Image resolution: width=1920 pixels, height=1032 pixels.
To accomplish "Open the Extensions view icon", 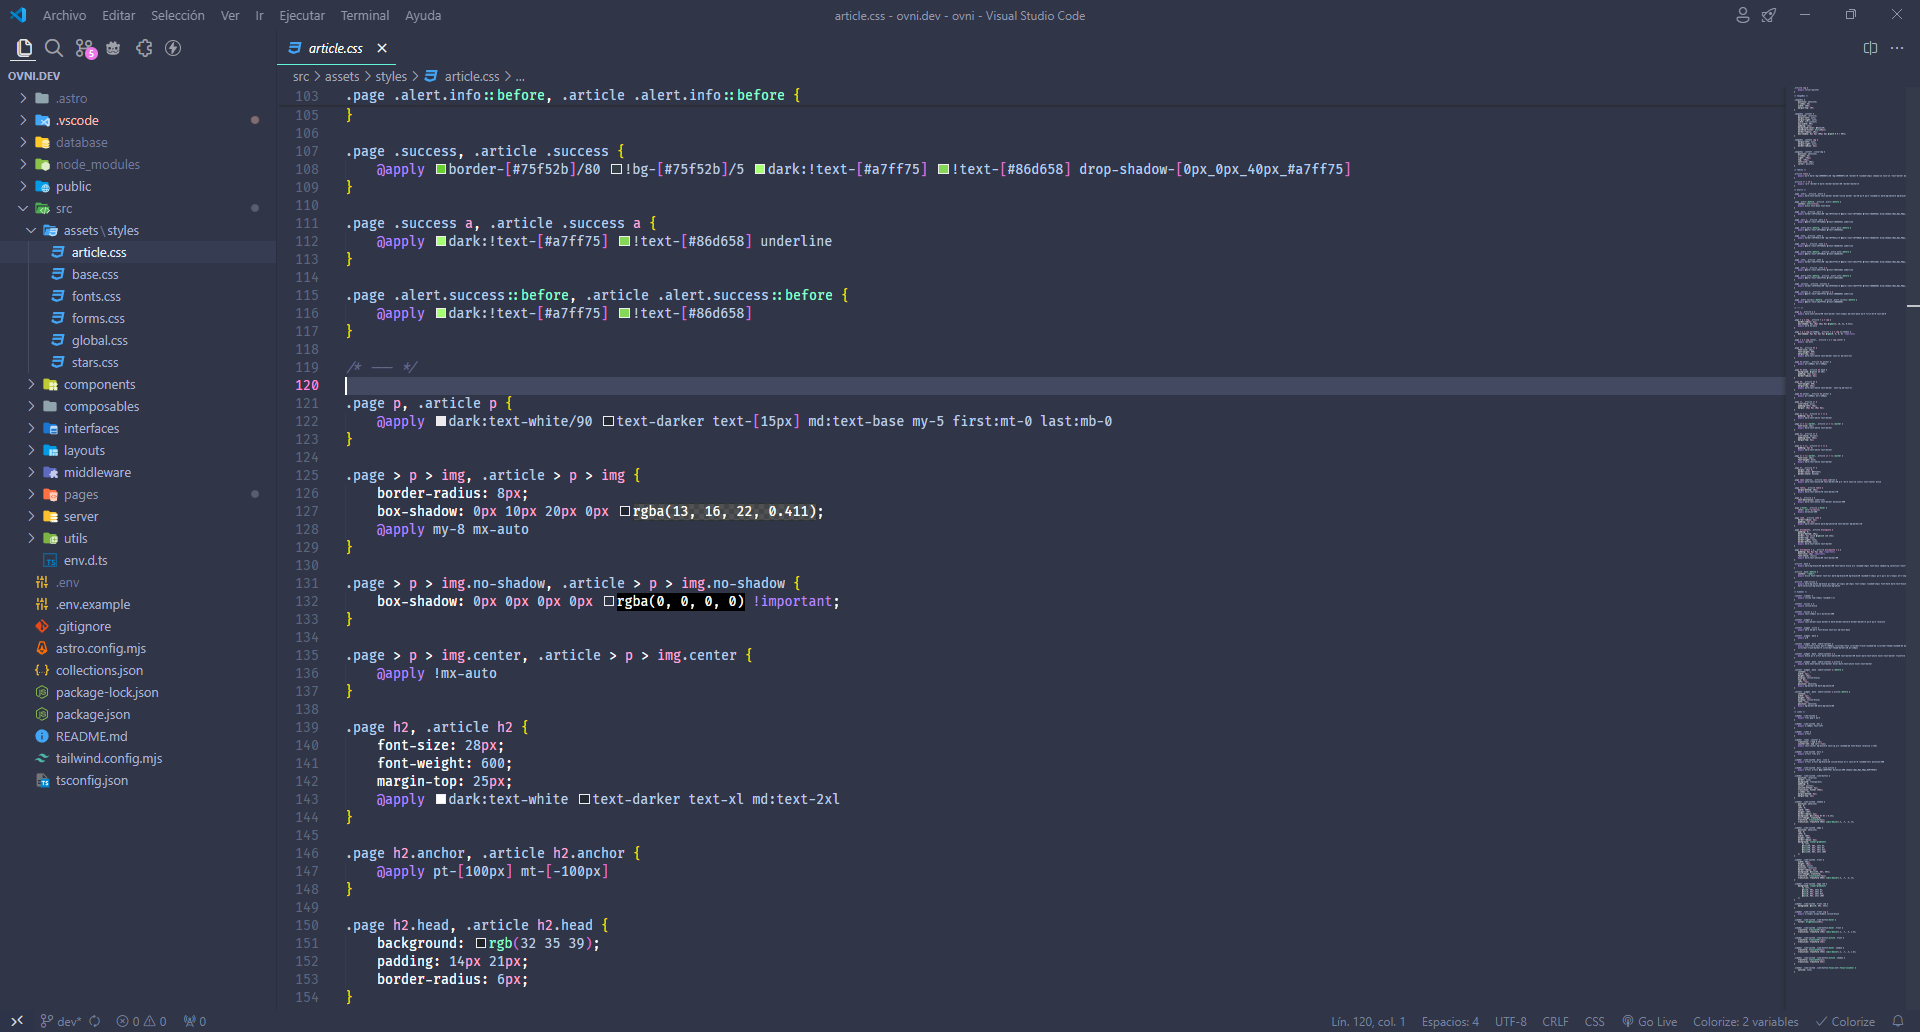I will click(144, 48).
